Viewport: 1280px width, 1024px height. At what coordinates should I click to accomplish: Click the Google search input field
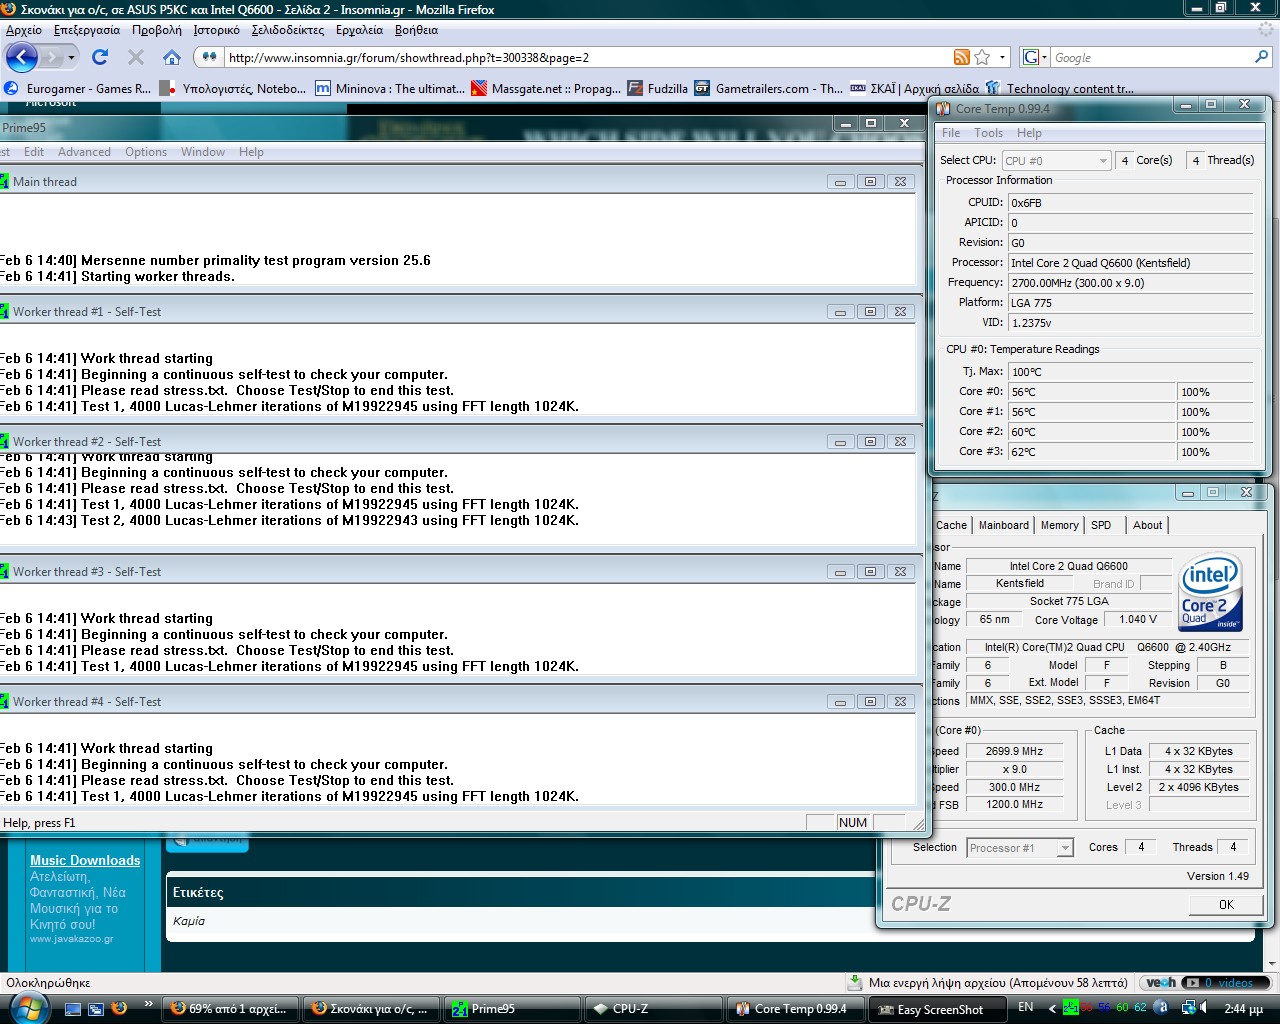[1152, 57]
